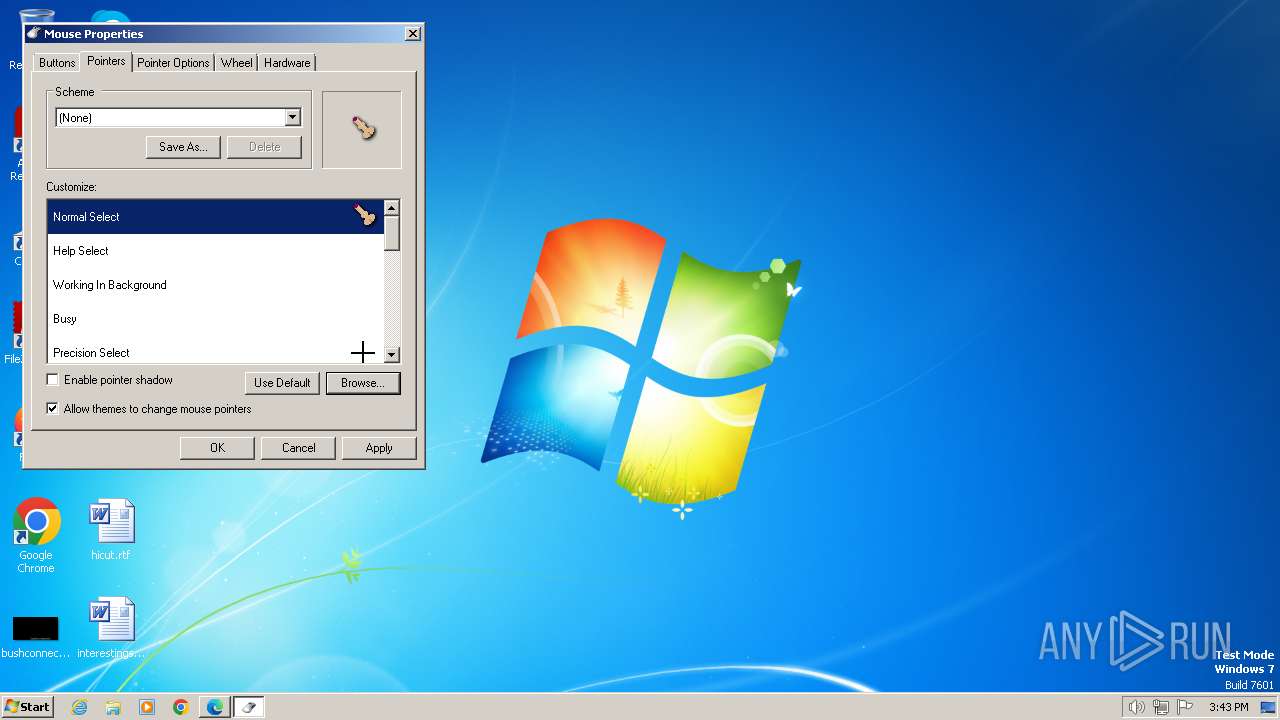The width and height of the screenshot is (1280, 720).
Task: Click the taskbar clock 3:43 PM
Action: click(1228, 707)
